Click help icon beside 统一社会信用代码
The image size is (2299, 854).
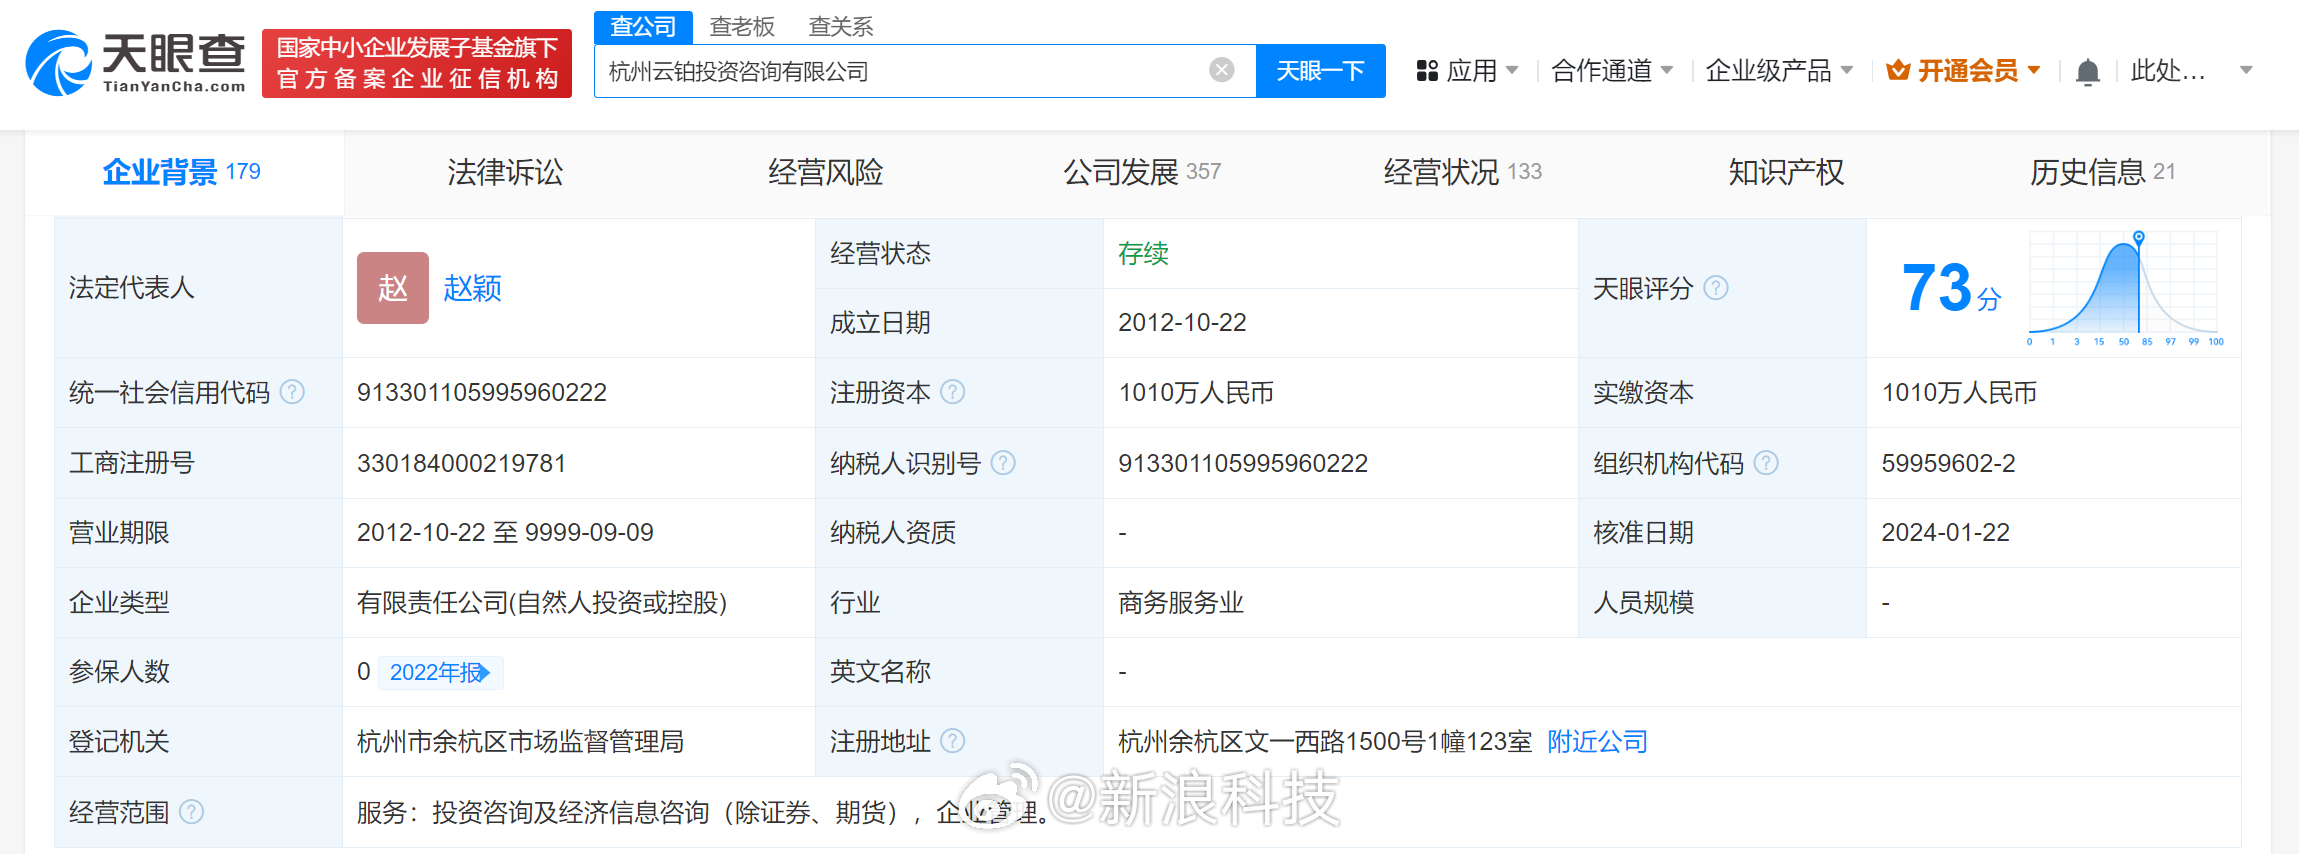point(292,392)
